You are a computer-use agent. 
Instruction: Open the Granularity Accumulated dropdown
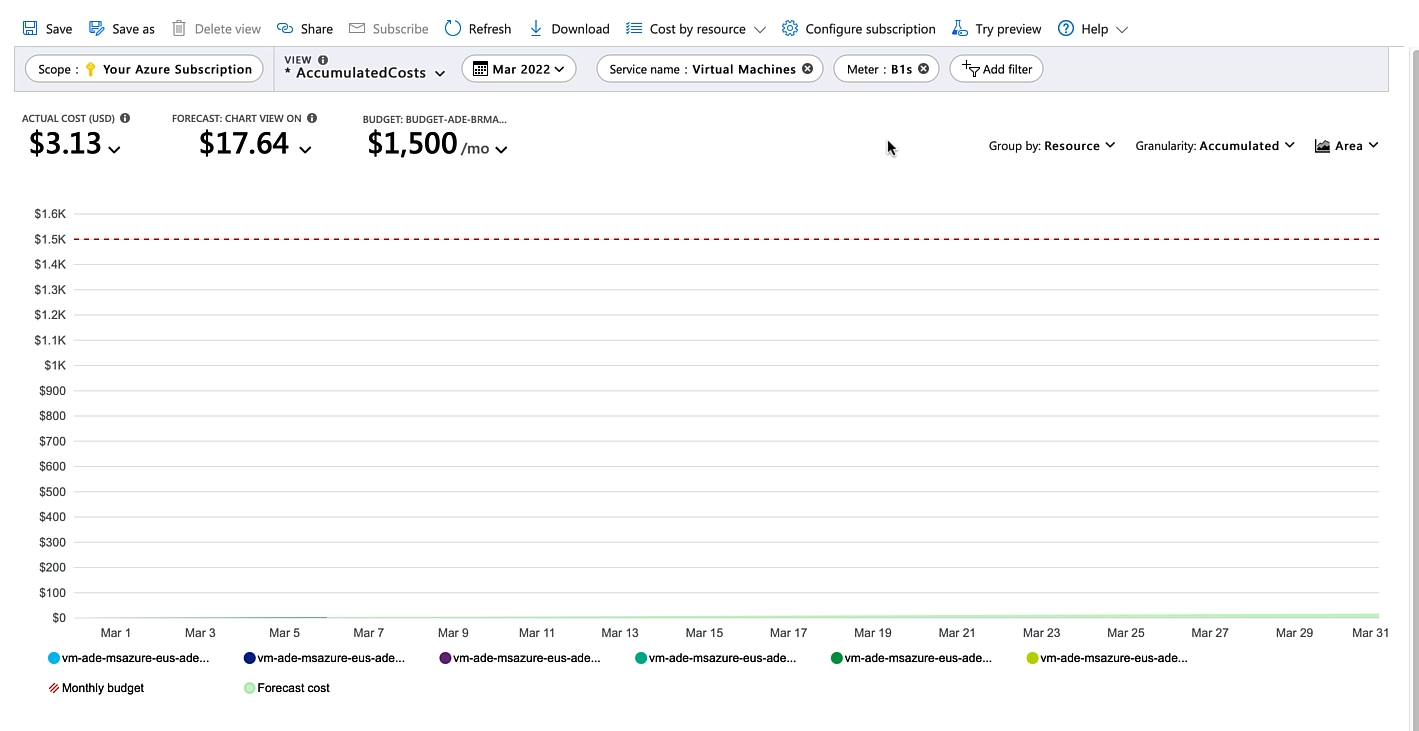[x=1215, y=146]
